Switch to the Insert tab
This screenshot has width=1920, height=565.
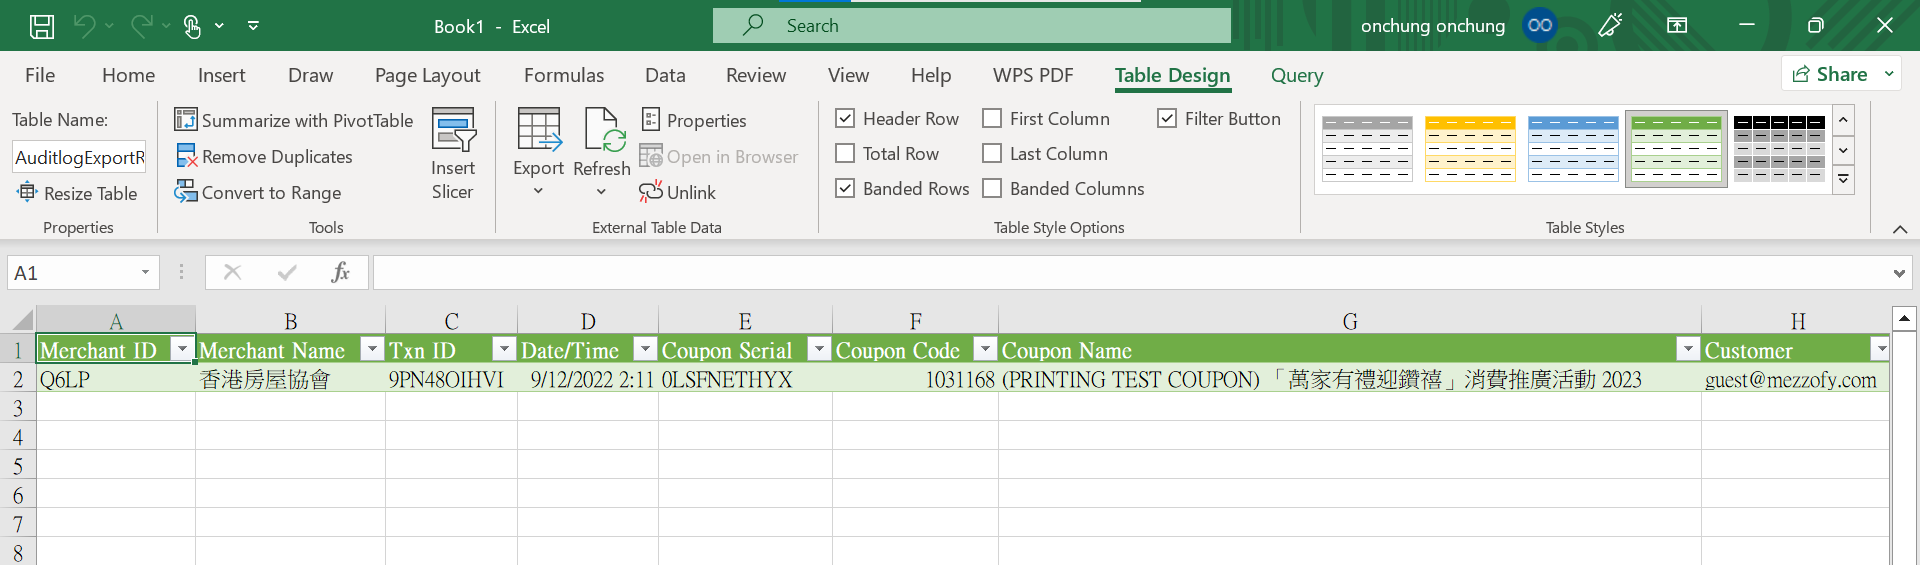coord(221,75)
